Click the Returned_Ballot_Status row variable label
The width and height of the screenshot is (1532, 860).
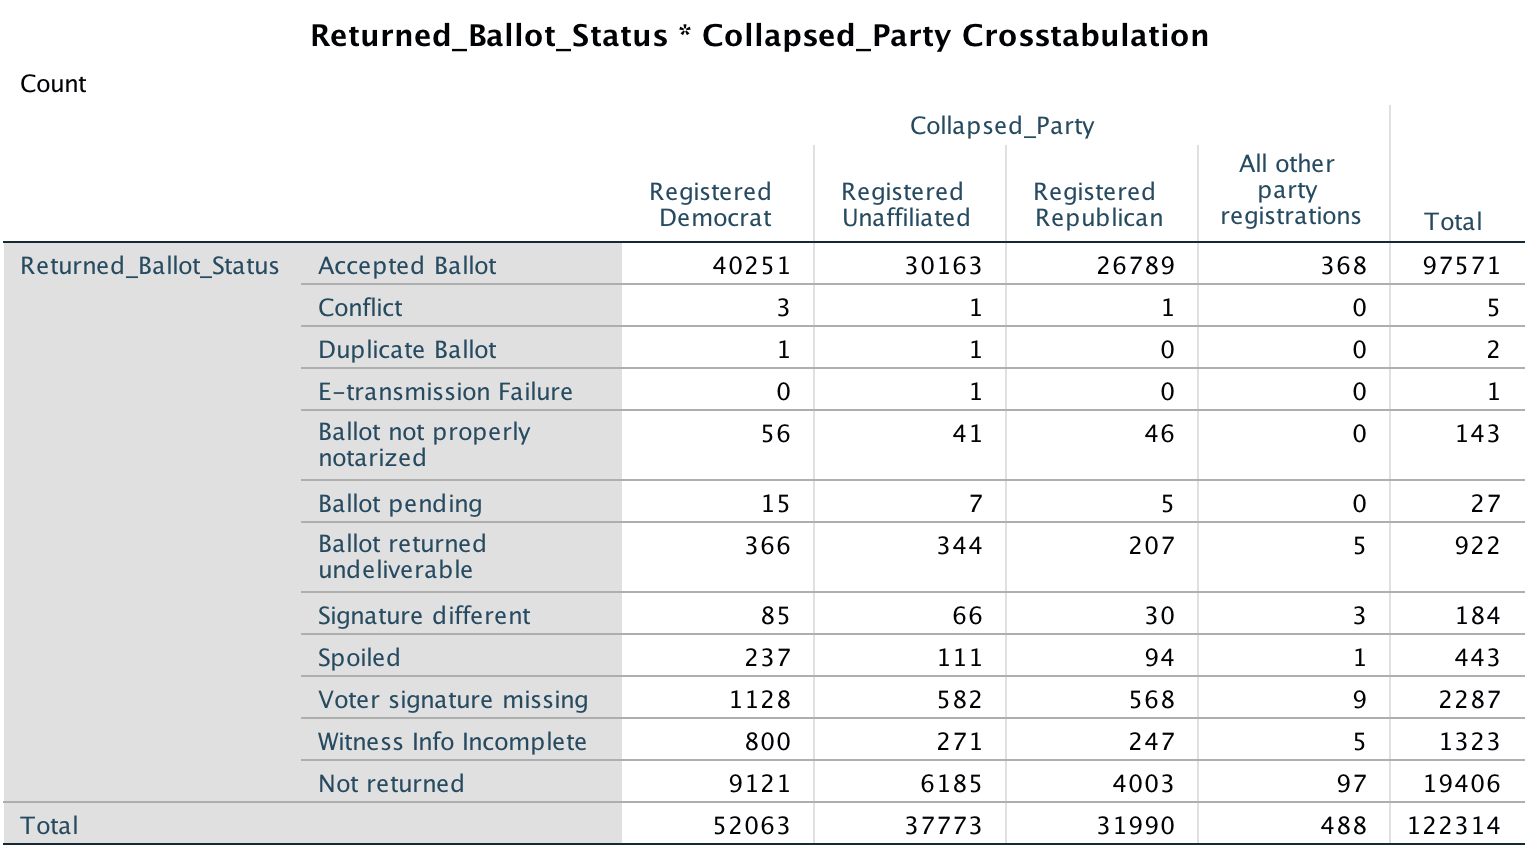(x=150, y=266)
